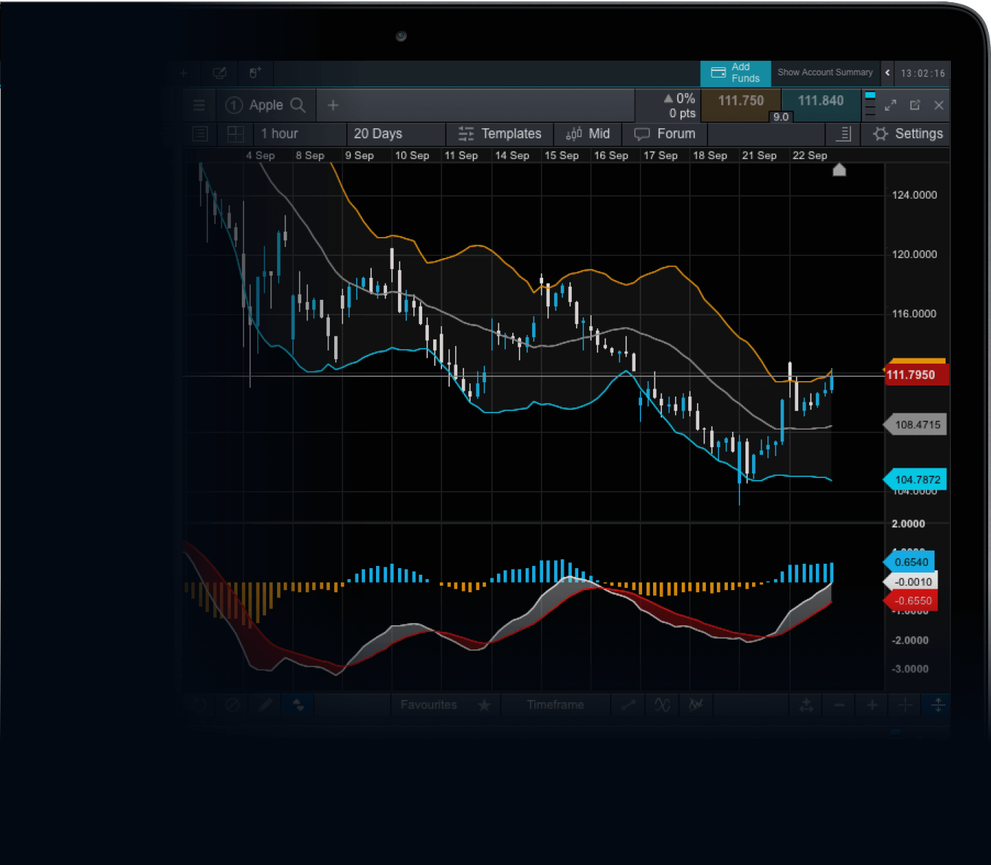Screen dimensions: 991x865
Task: Click the search magnifier next to Apple
Action: 300,104
